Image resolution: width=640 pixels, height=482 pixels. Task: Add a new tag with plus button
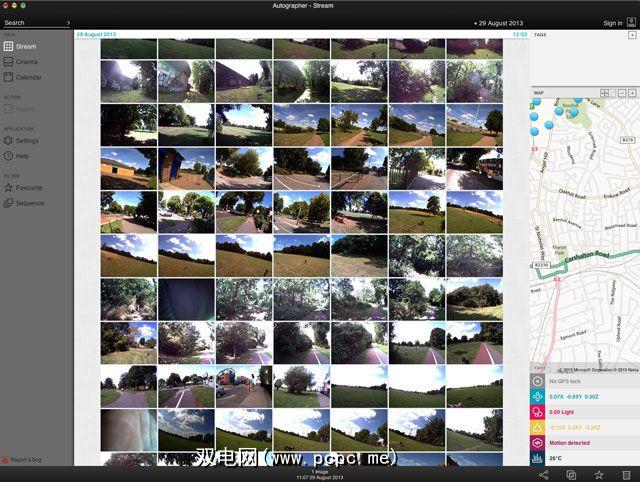click(x=631, y=35)
